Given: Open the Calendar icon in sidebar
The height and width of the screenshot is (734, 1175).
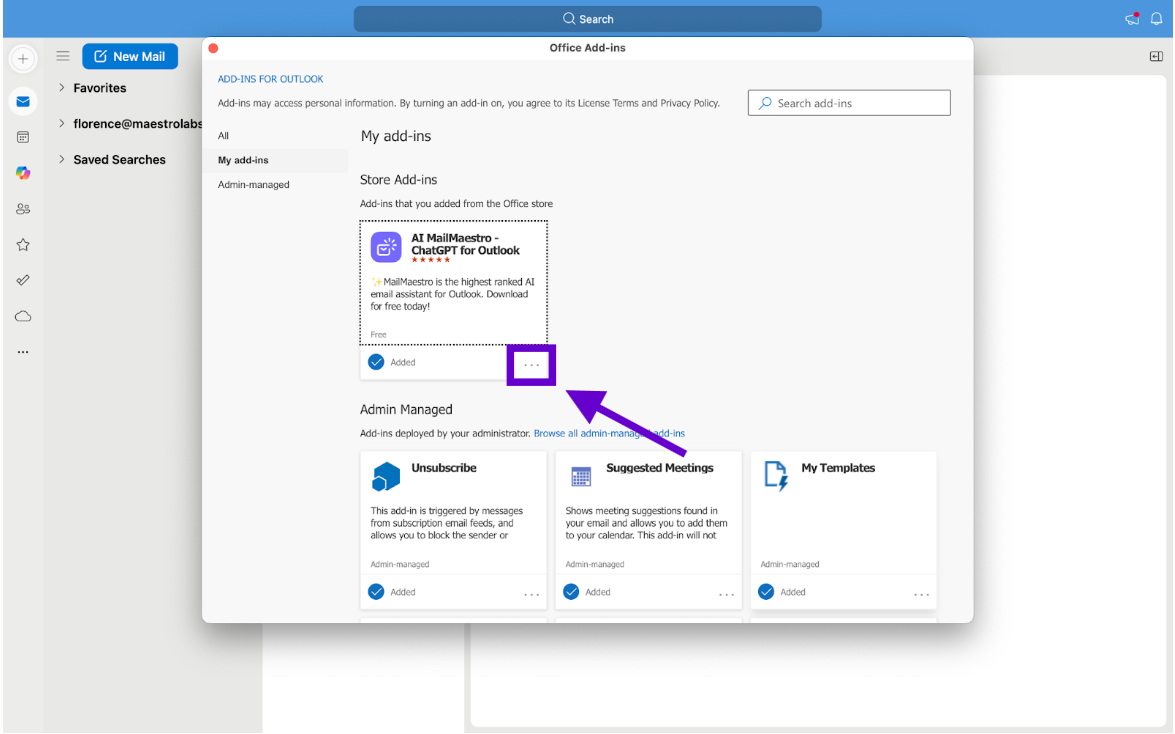Looking at the screenshot, I should pos(23,137).
